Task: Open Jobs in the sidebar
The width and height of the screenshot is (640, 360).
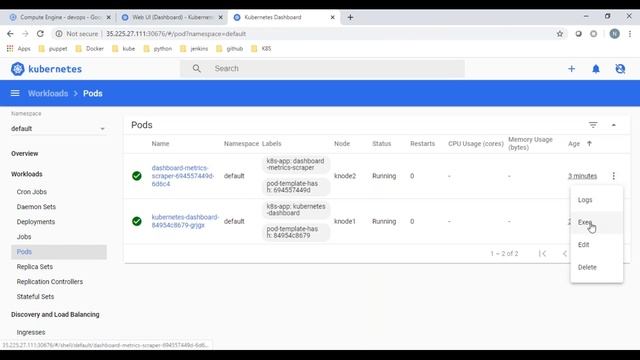Action: [x=24, y=237]
